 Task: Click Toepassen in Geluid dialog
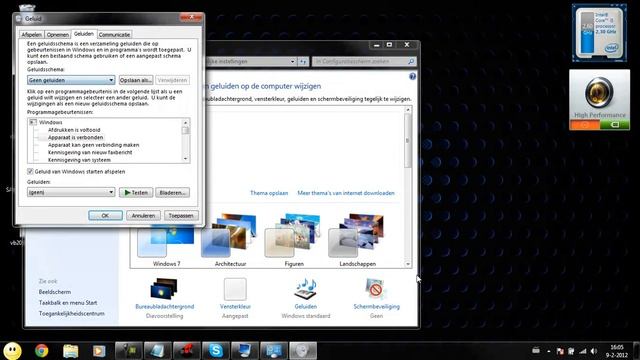[x=181, y=216]
